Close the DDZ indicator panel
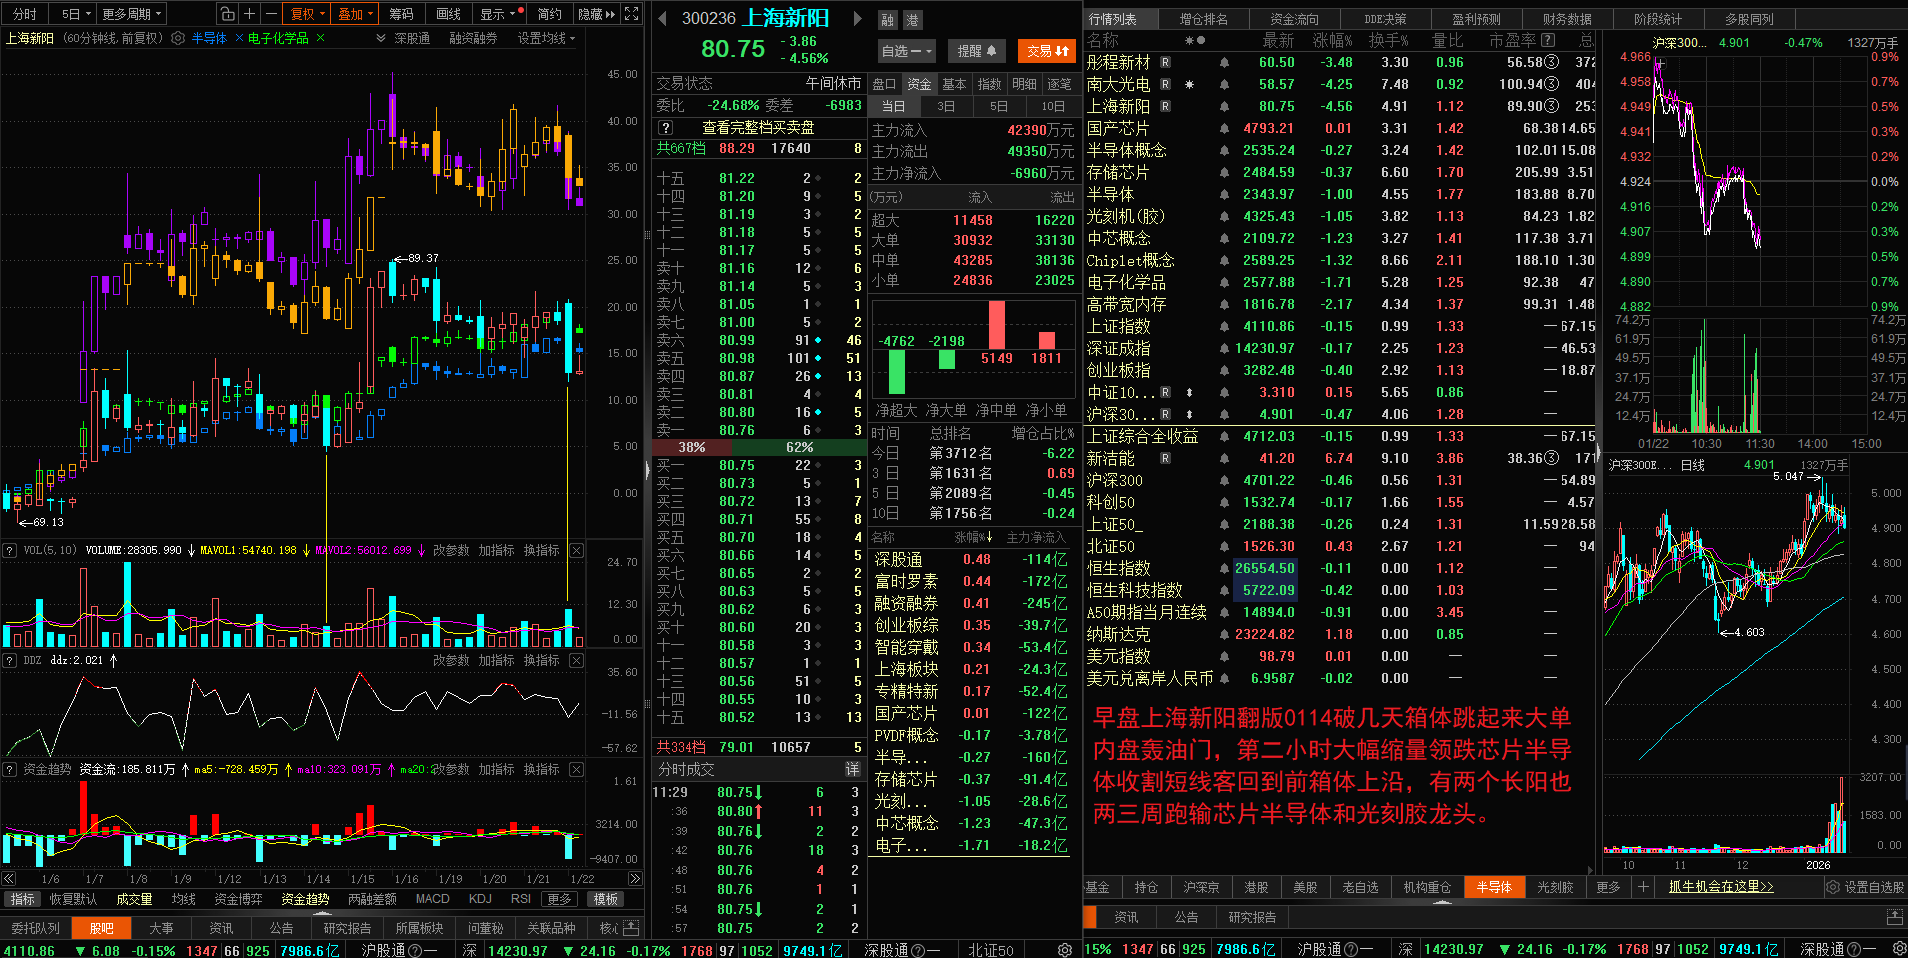The height and width of the screenshot is (958, 1908). (577, 660)
